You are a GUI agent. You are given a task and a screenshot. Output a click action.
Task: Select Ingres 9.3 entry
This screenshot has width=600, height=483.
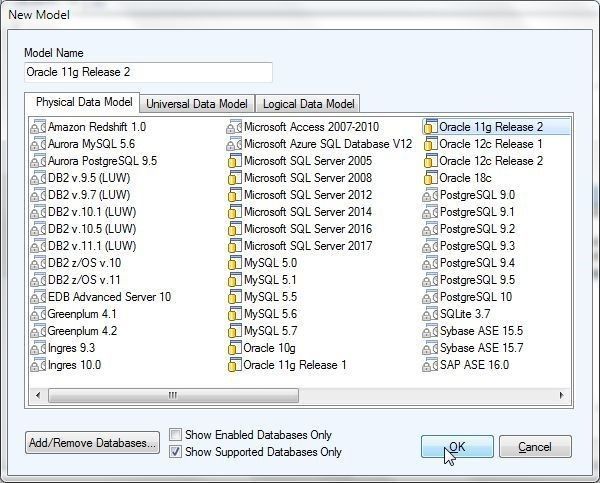click(x=63, y=348)
